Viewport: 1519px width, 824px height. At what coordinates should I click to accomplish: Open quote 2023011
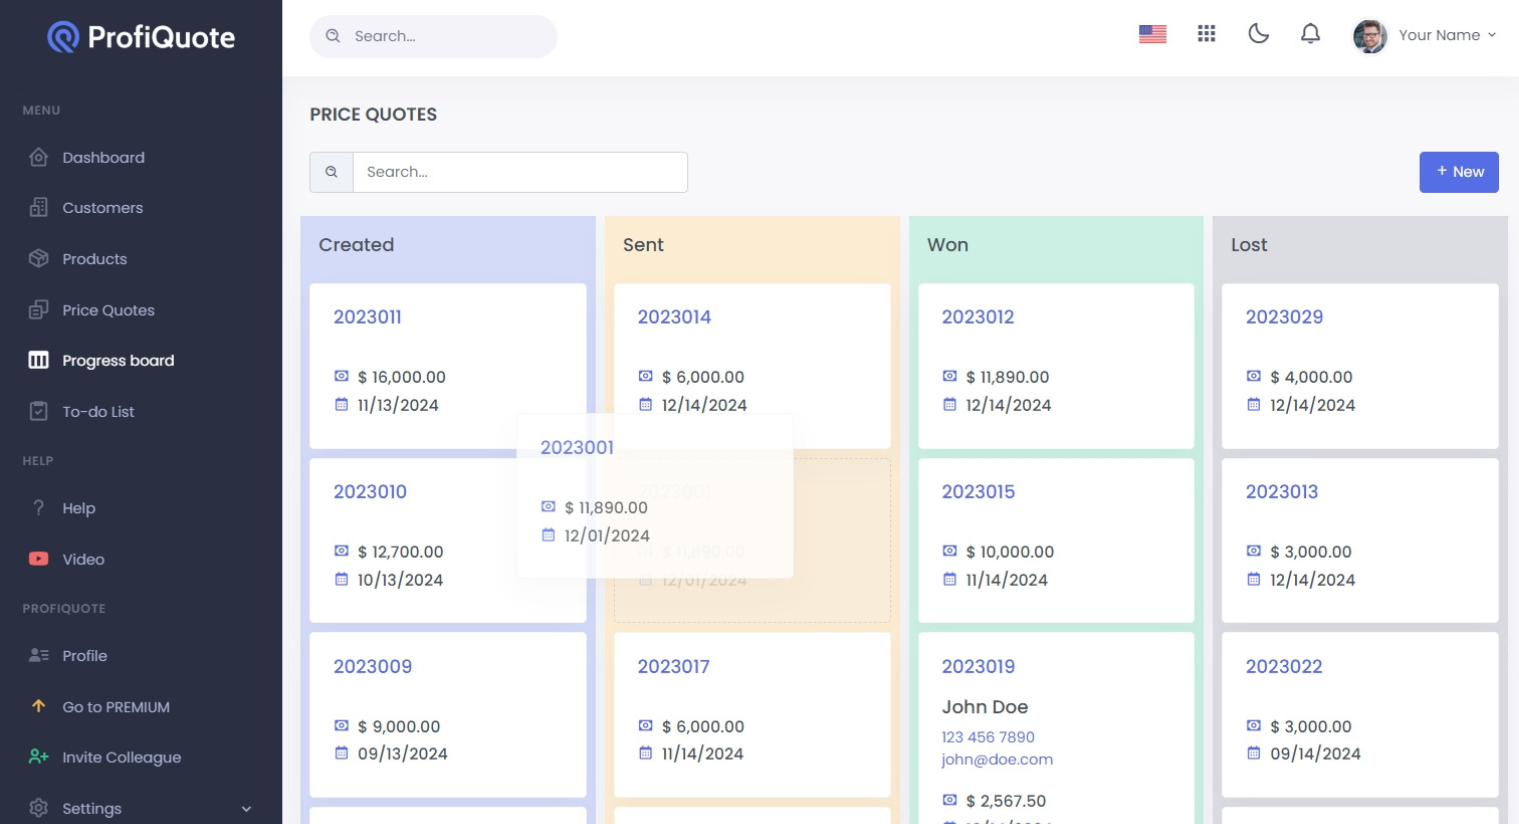(x=367, y=317)
